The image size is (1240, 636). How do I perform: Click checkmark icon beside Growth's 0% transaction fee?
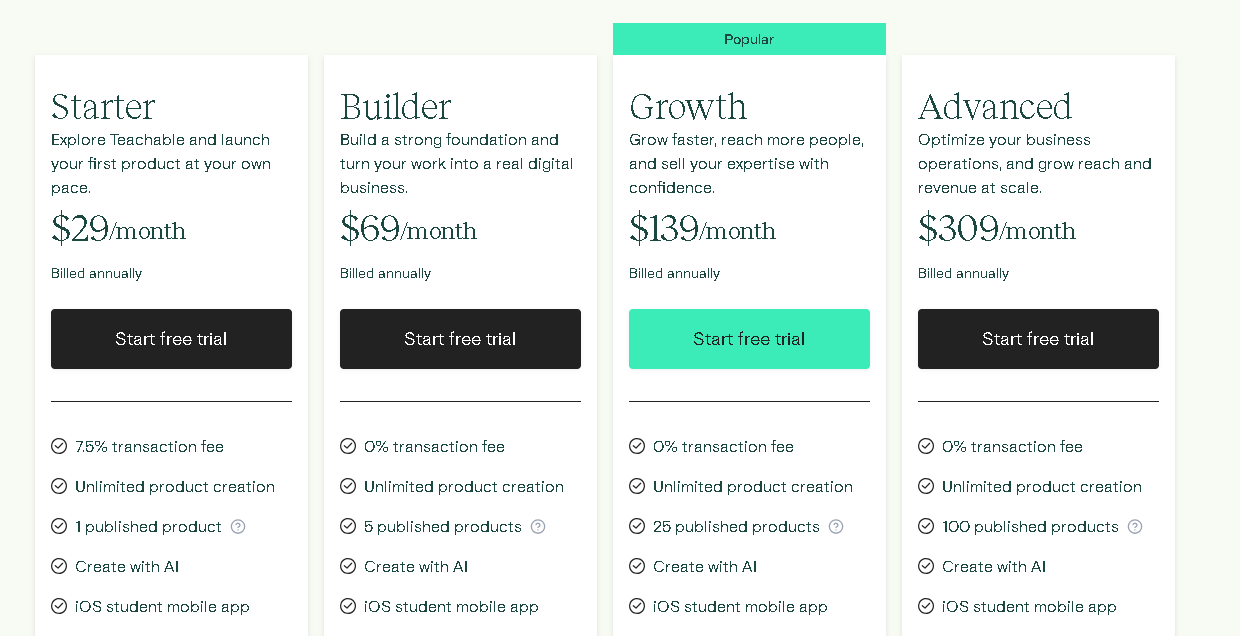point(637,446)
